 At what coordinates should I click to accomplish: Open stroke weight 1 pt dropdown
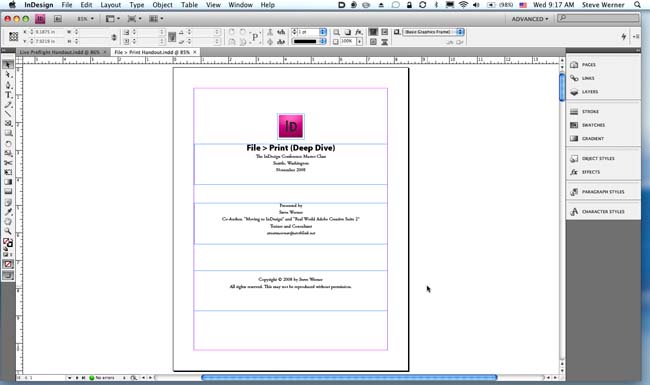tap(323, 32)
